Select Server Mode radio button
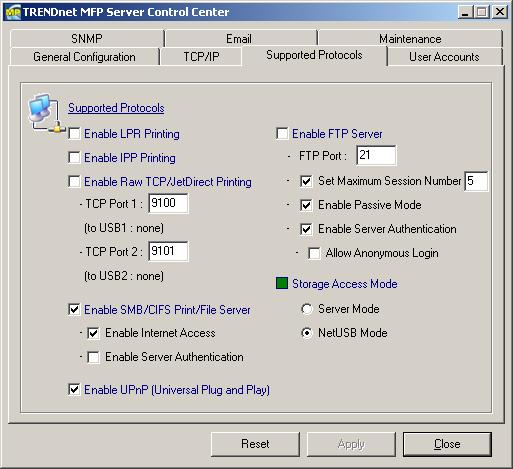 [x=307, y=309]
